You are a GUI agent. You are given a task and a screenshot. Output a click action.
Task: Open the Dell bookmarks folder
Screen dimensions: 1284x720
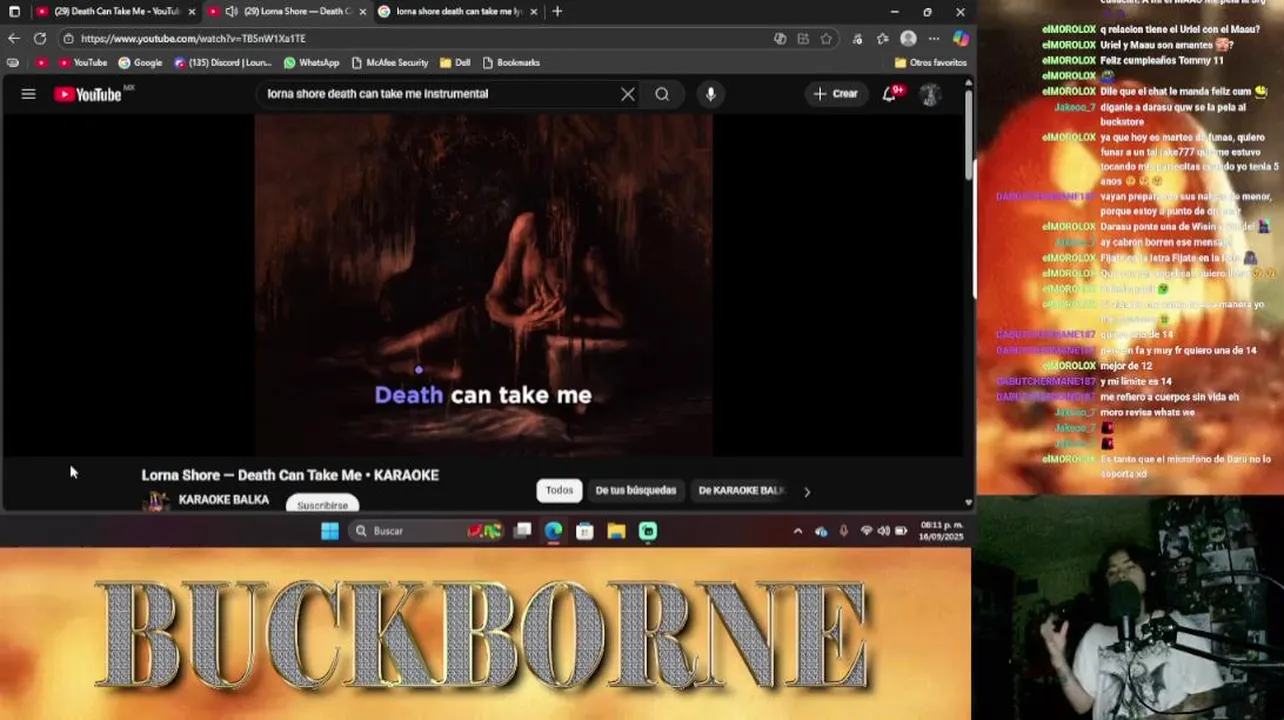[x=455, y=62]
